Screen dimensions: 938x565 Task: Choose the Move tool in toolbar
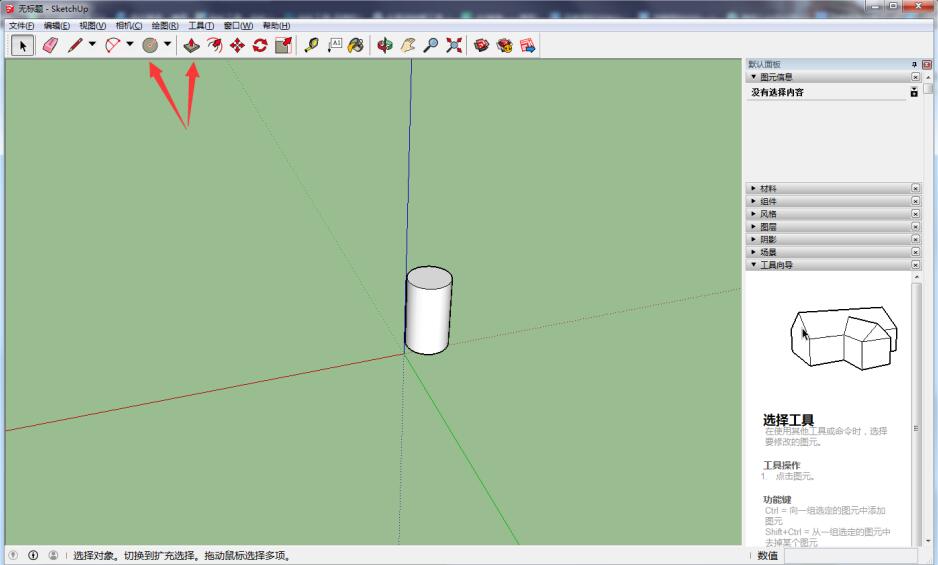(237, 45)
